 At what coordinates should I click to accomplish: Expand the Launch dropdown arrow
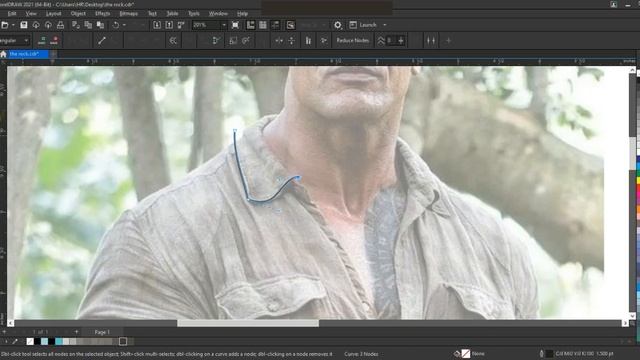(x=384, y=25)
